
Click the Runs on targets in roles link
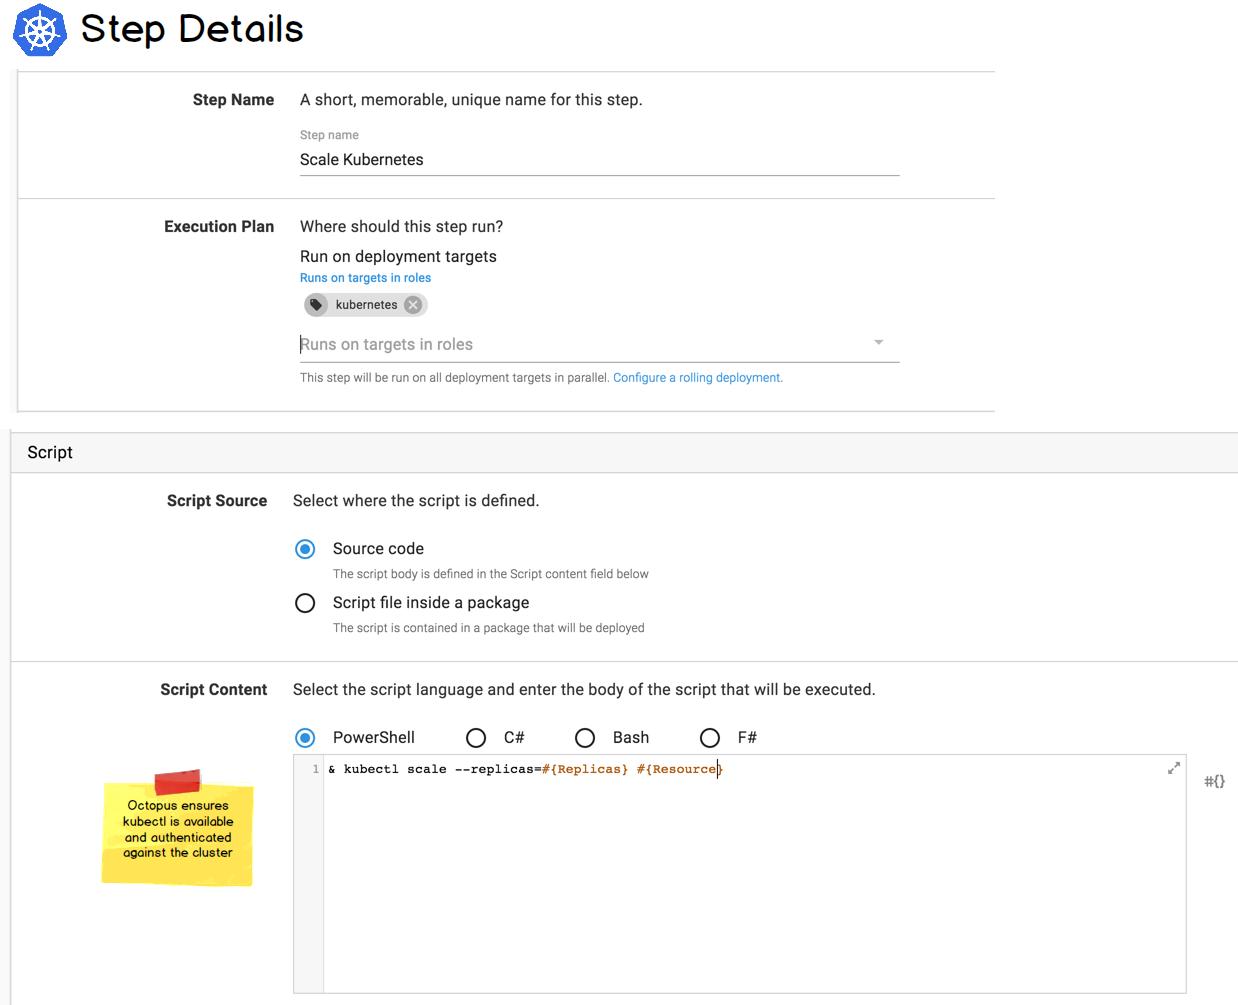365,277
